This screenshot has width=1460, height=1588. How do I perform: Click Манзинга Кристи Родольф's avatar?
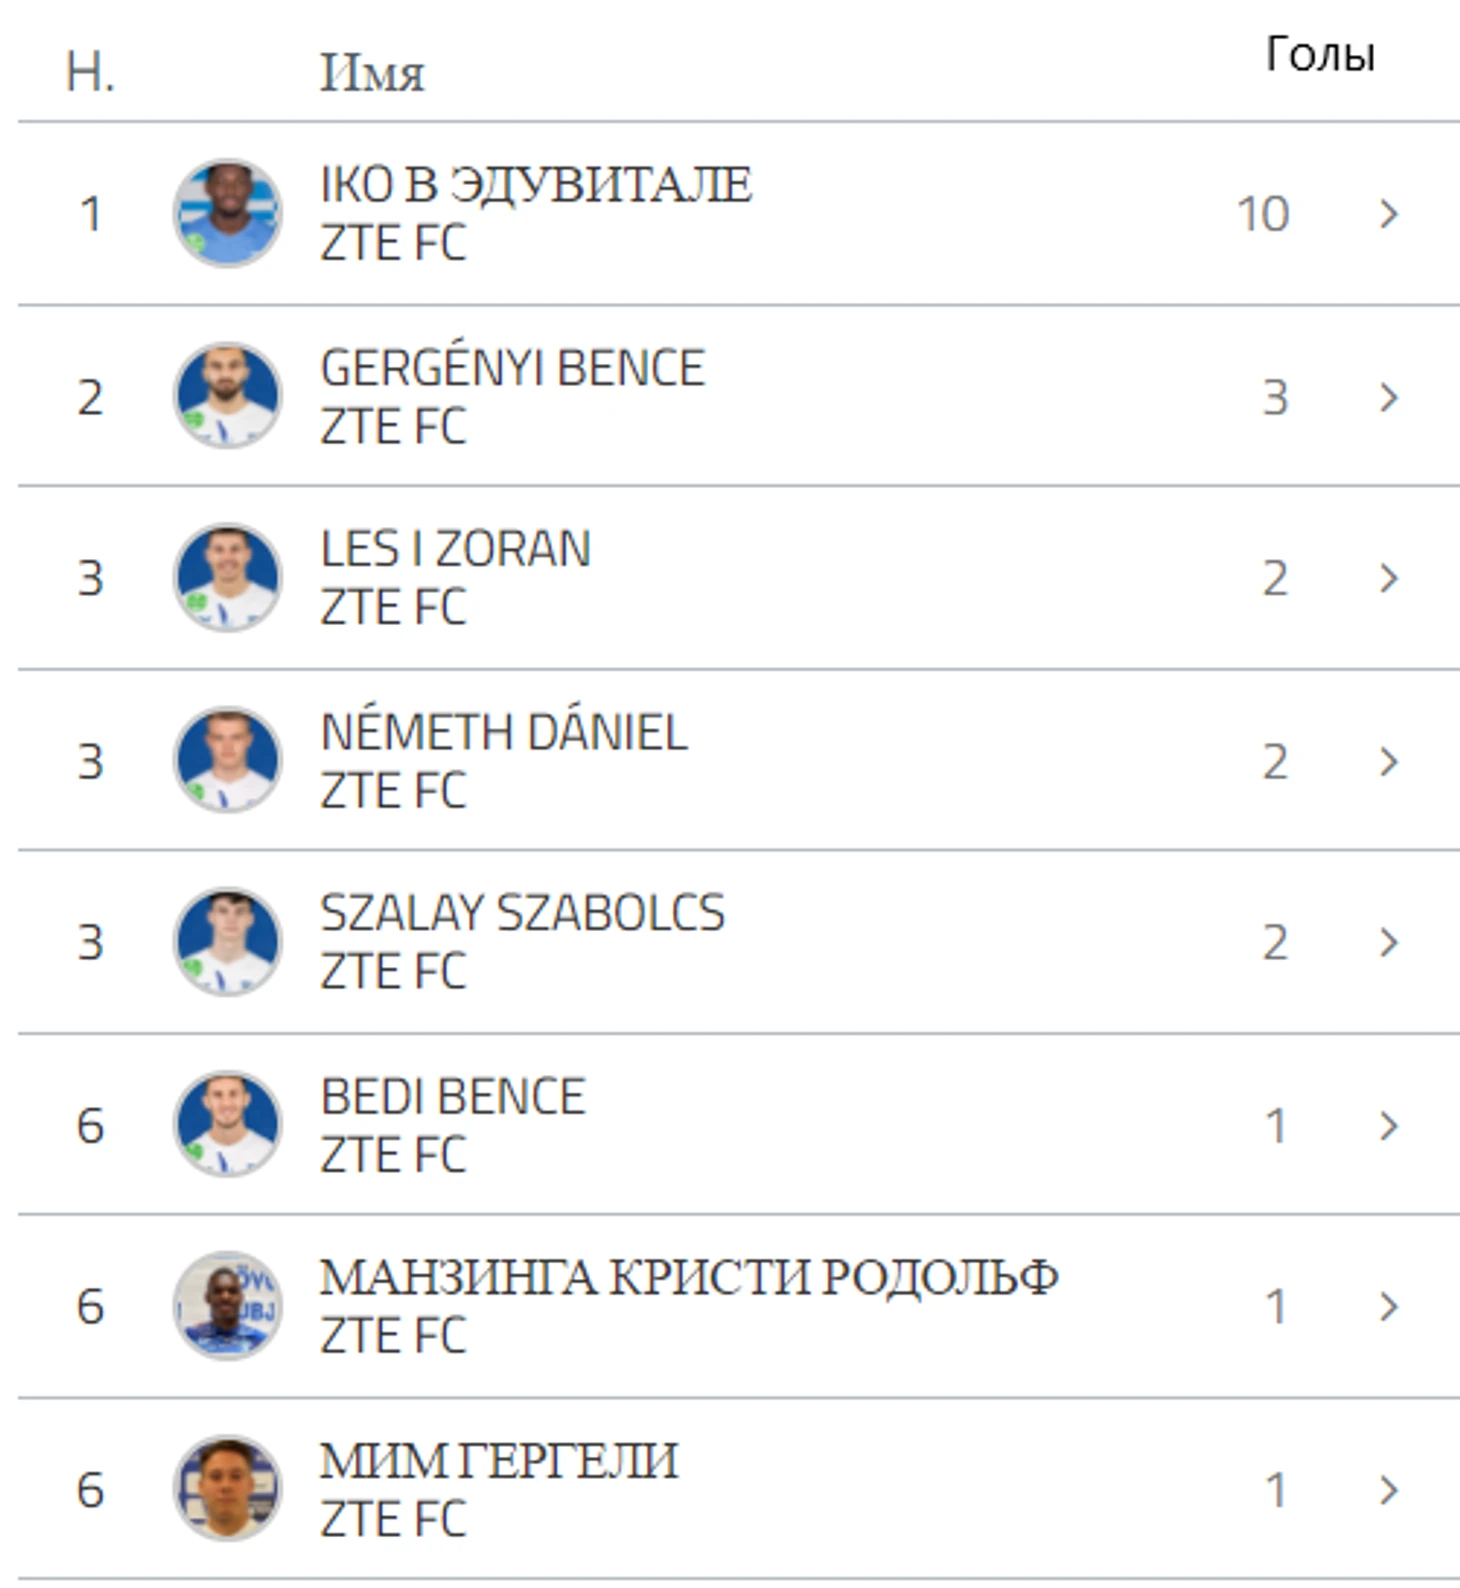(227, 1305)
